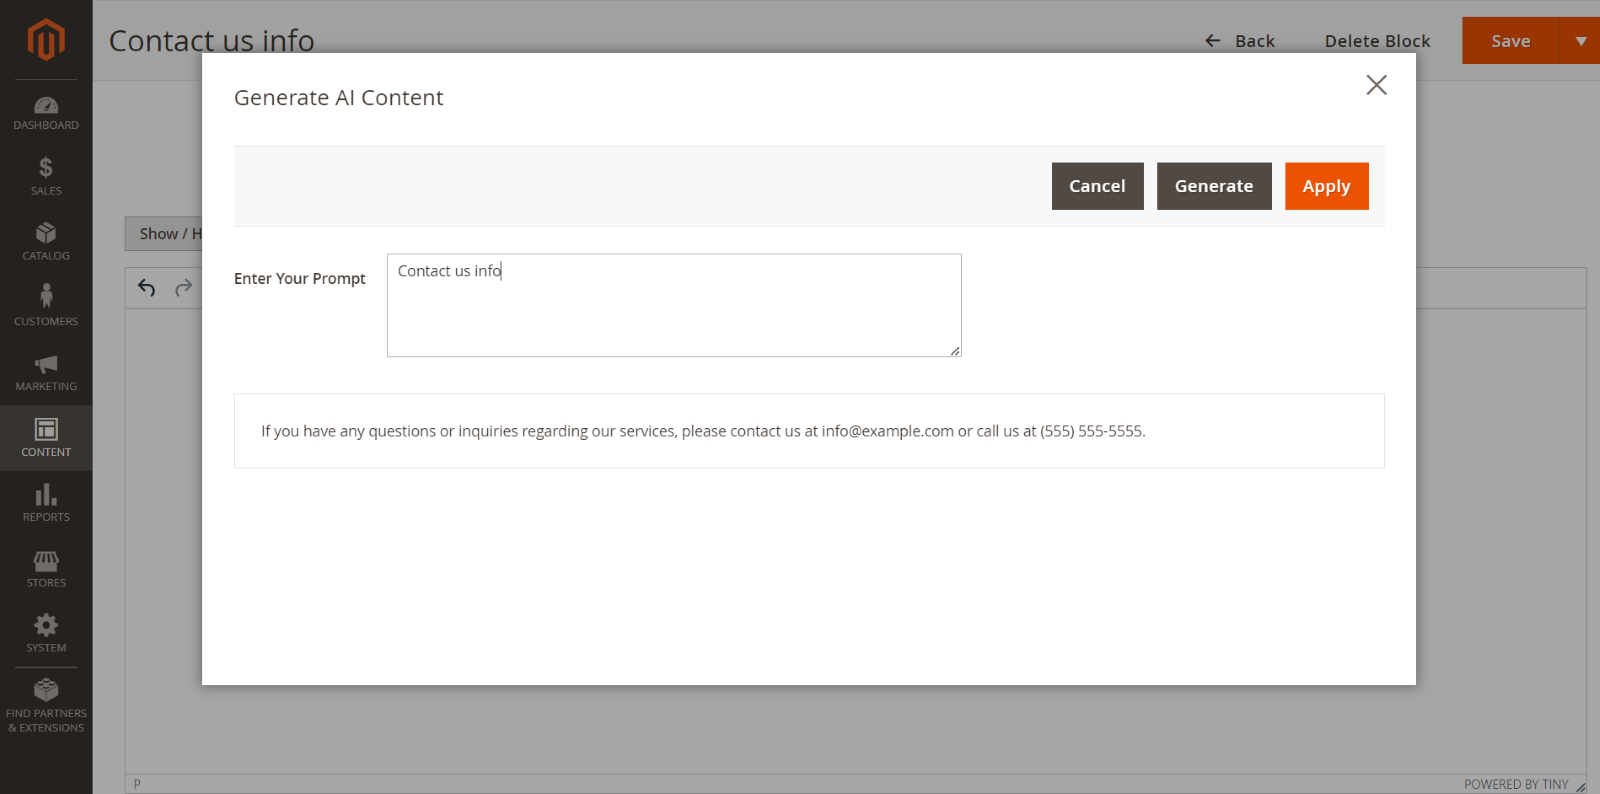Expand the Save button dropdown arrow

click(1580, 41)
